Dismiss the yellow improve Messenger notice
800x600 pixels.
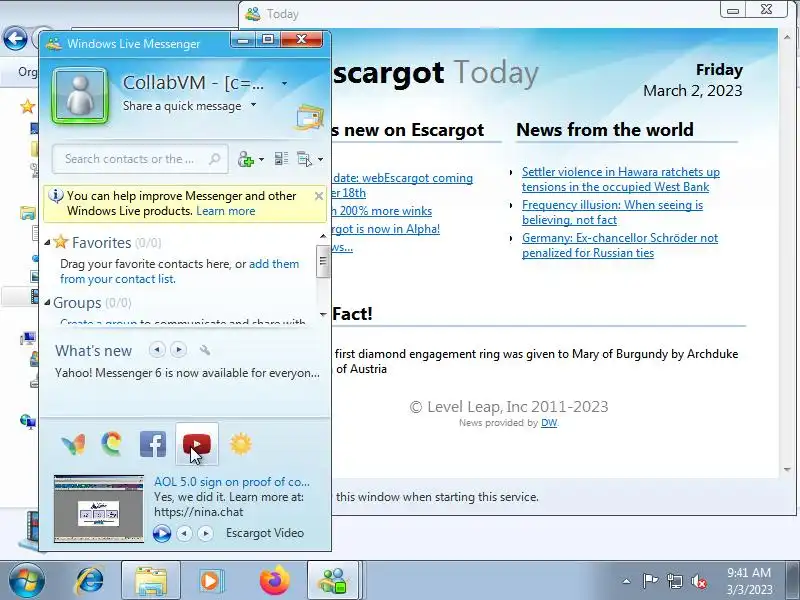click(319, 196)
